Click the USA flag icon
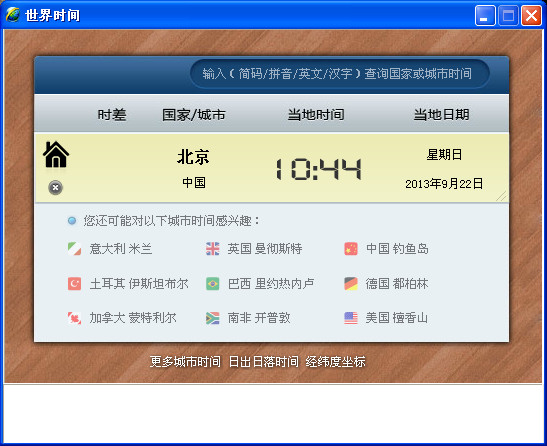Screen dimensions: 547x446 click(x=351, y=318)
